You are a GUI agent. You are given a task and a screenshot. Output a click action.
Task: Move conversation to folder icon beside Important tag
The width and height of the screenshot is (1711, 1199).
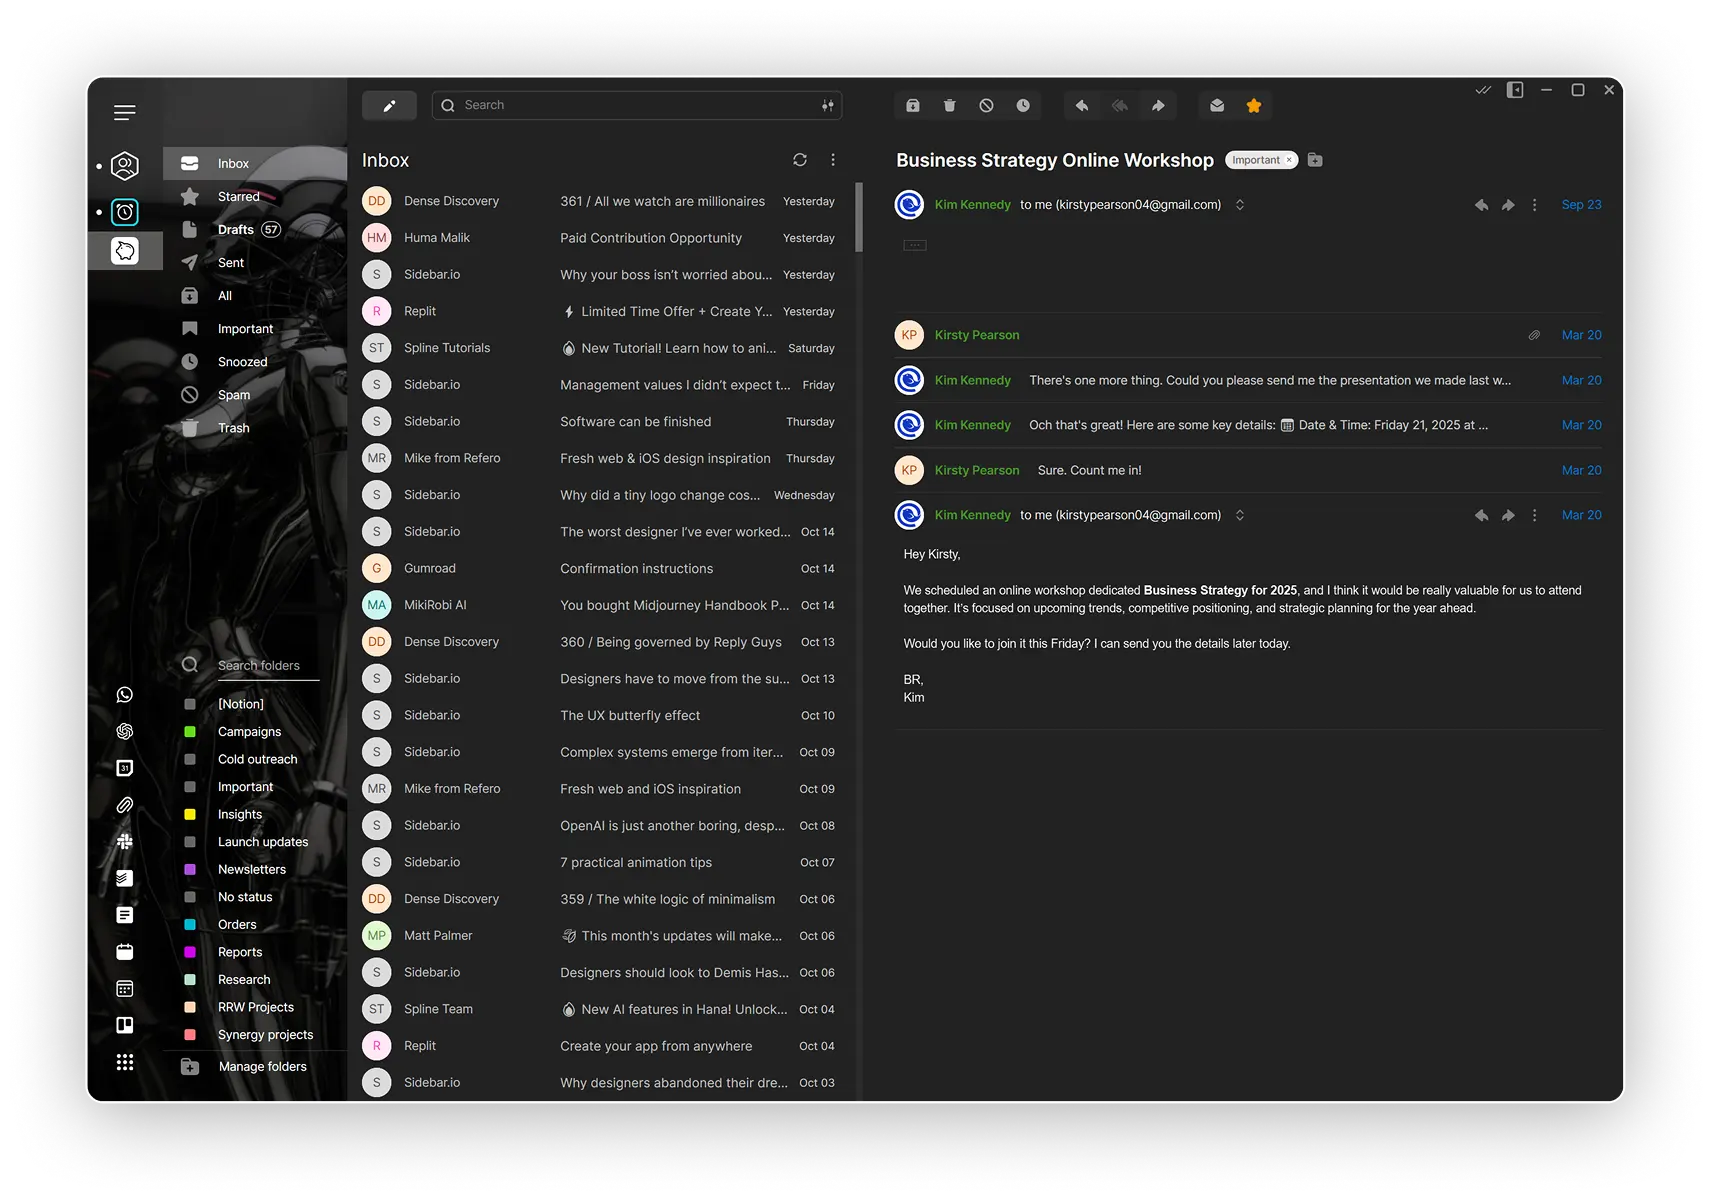pos(1315,160)
